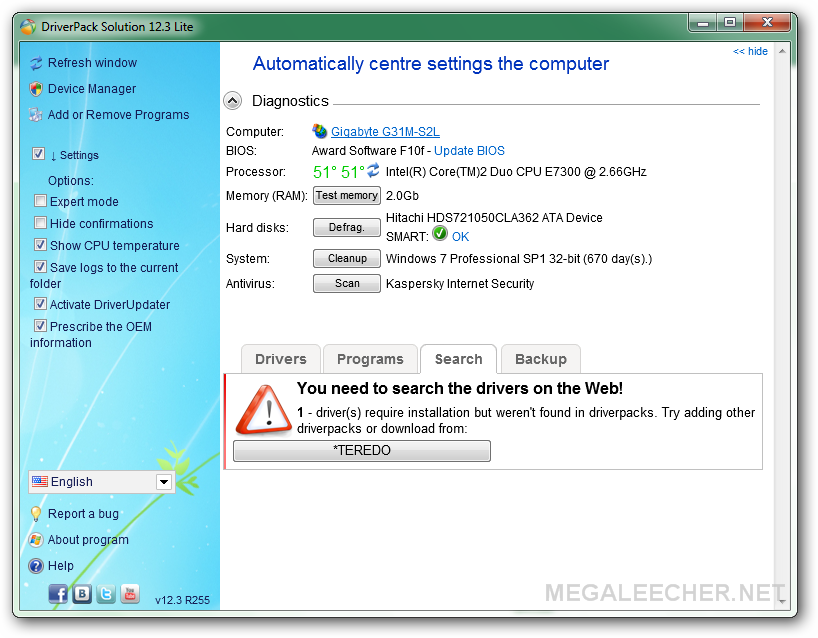Click the Cleanup button

[347, 258]
